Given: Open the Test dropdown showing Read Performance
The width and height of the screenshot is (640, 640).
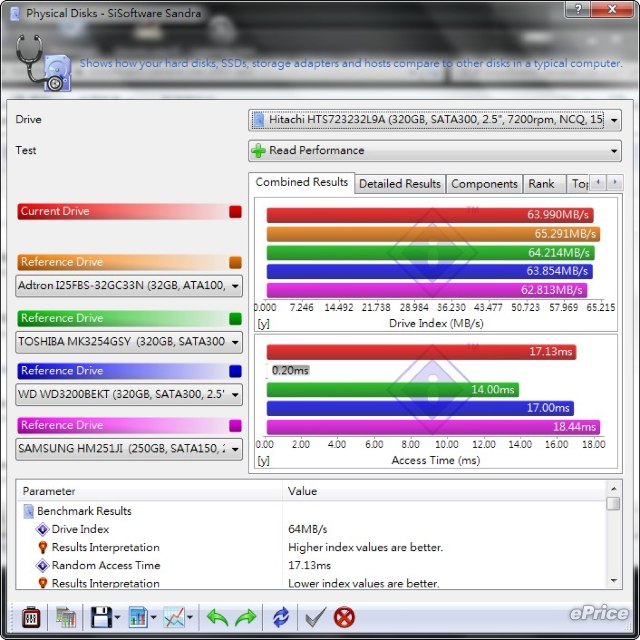Looking at the screenshot, I should pyautogui.click(x=612, y=151).
